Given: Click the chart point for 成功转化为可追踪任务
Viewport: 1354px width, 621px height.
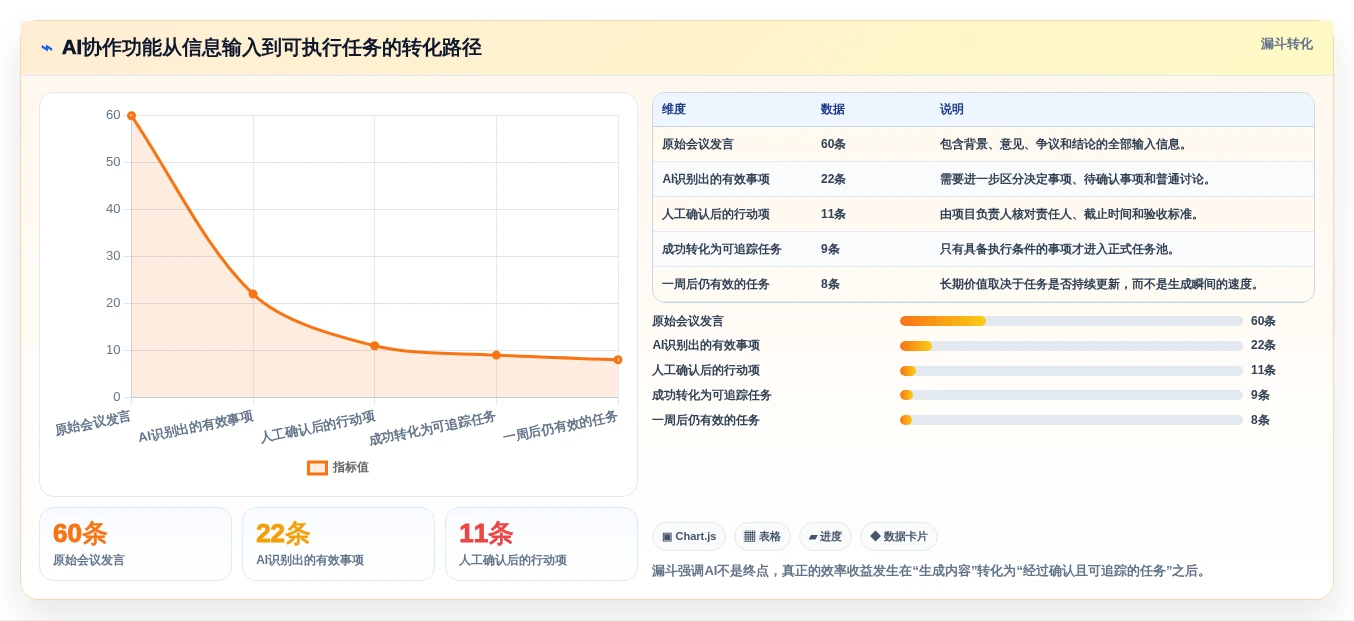Looking at the screenshot, I should (x=496, y=355).
